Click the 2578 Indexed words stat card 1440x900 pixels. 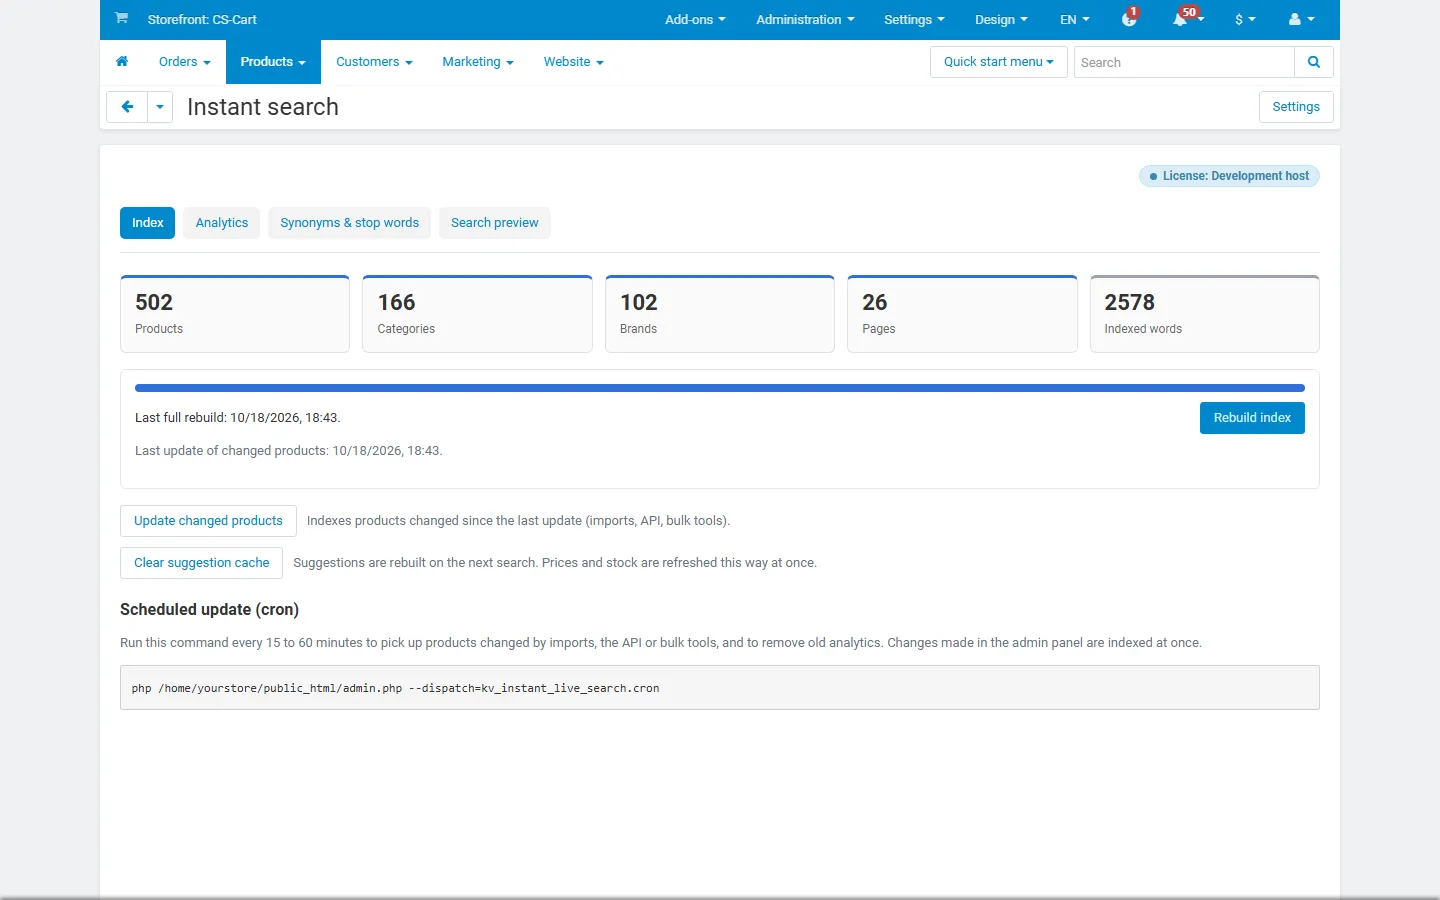tap(1205, 314)
